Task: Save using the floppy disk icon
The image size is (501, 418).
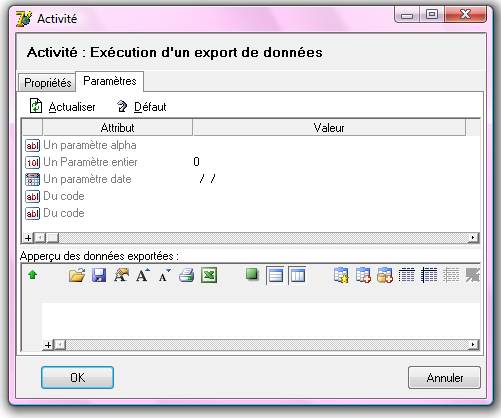Action: click(x=99, y=276)
